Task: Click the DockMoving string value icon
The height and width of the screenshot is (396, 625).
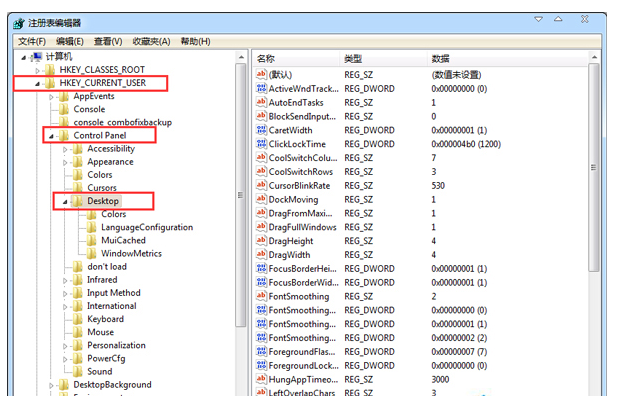Action: (261, 199)
